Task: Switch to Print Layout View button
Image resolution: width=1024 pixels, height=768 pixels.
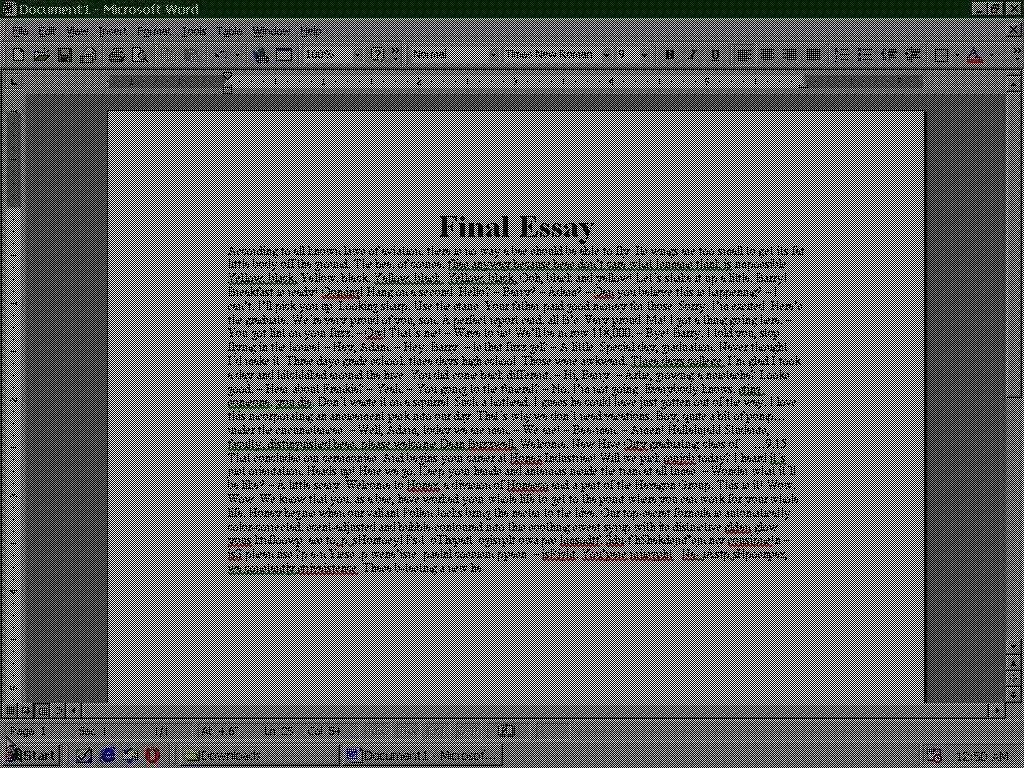Action: tap(42, 709)
